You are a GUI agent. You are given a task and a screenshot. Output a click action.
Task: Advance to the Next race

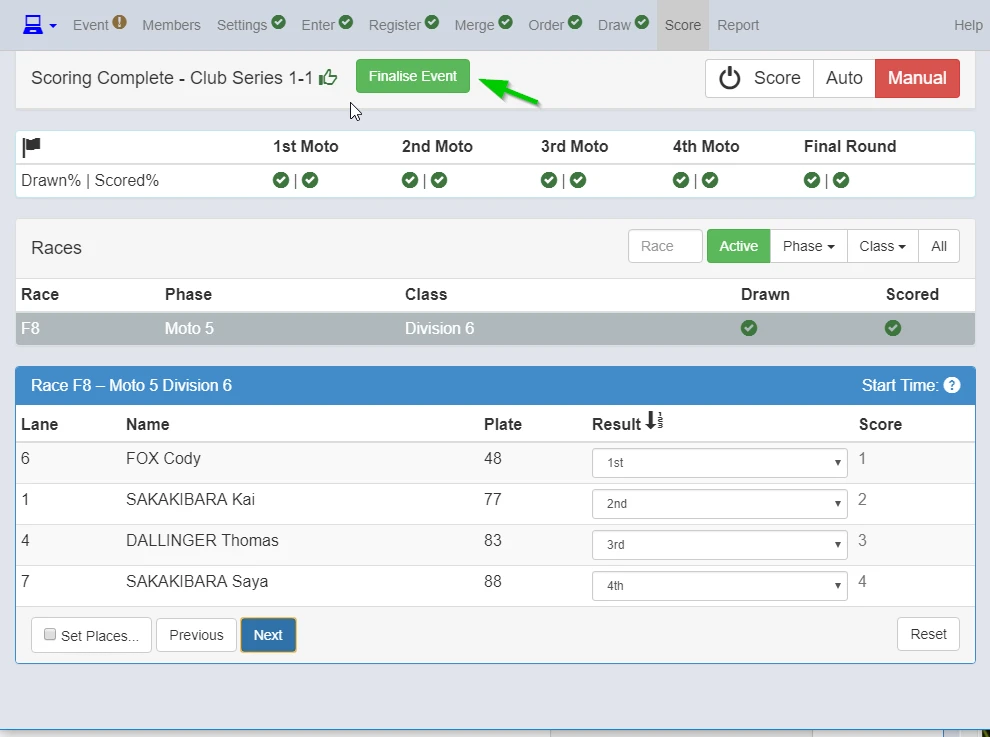pyautogui.click(x=268, y=635)
